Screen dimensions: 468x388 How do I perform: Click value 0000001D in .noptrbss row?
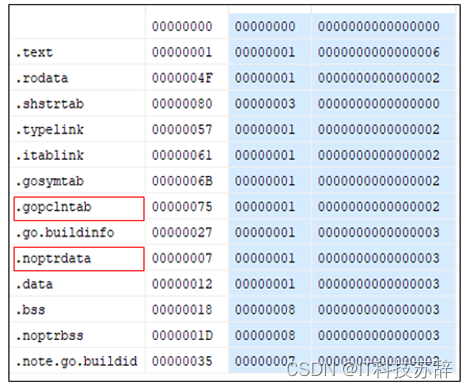(x=182, y=336)
